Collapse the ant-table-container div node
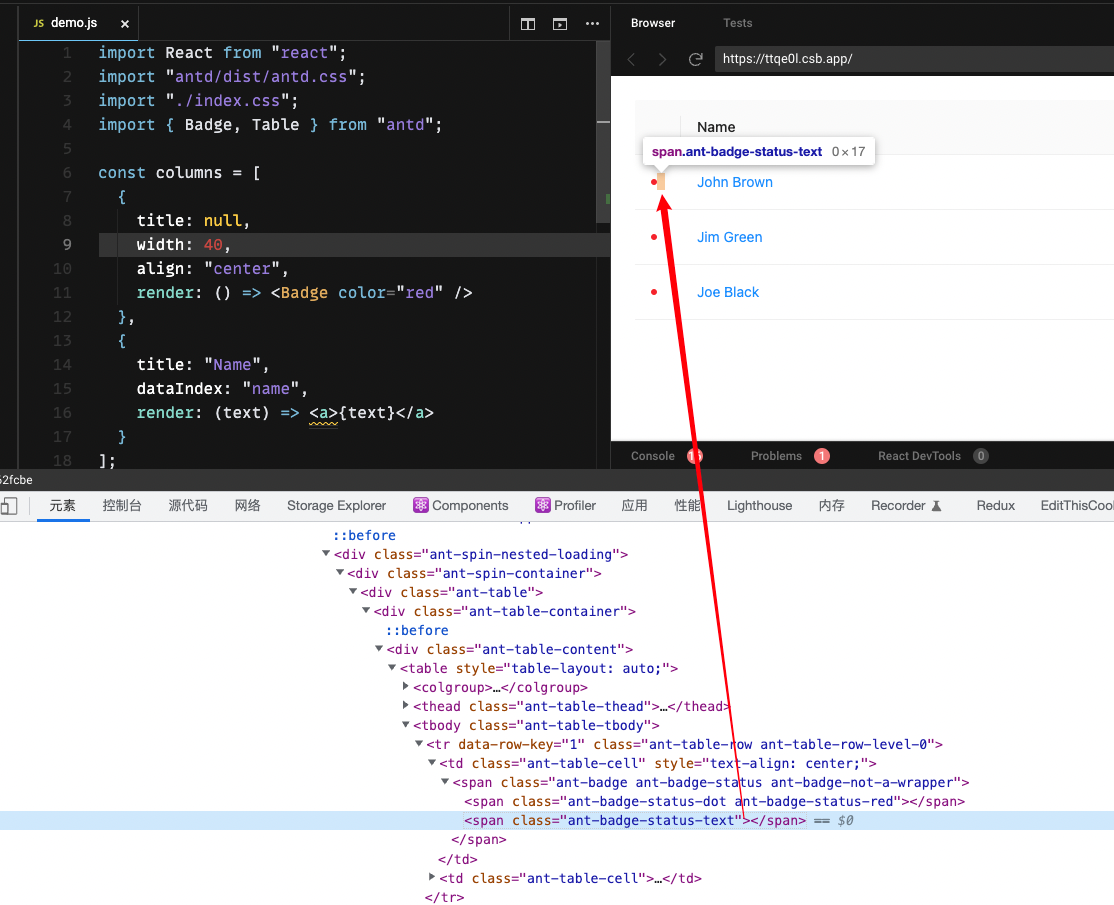 pos(366,610)
